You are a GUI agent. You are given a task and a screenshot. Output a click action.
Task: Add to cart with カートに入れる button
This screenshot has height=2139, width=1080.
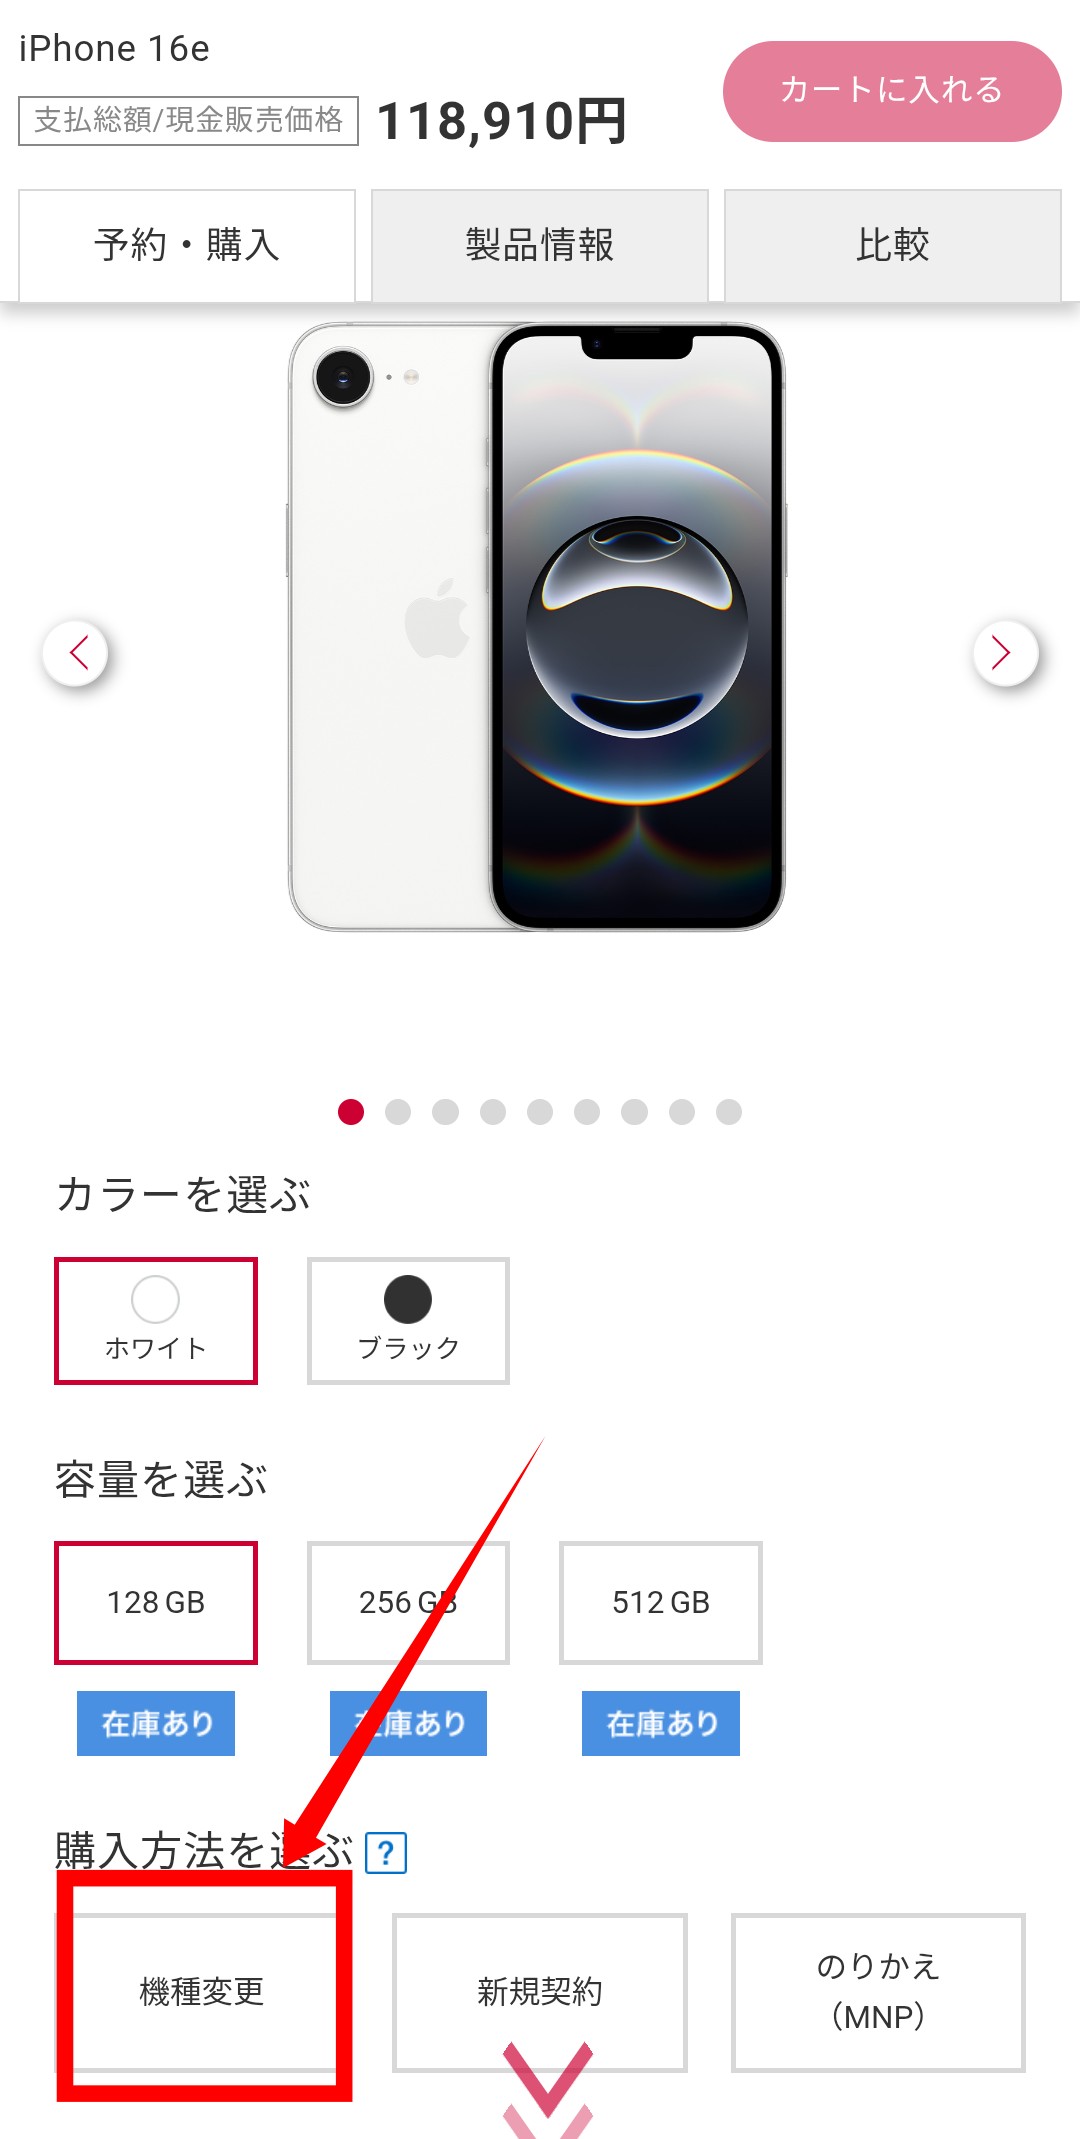892,91
